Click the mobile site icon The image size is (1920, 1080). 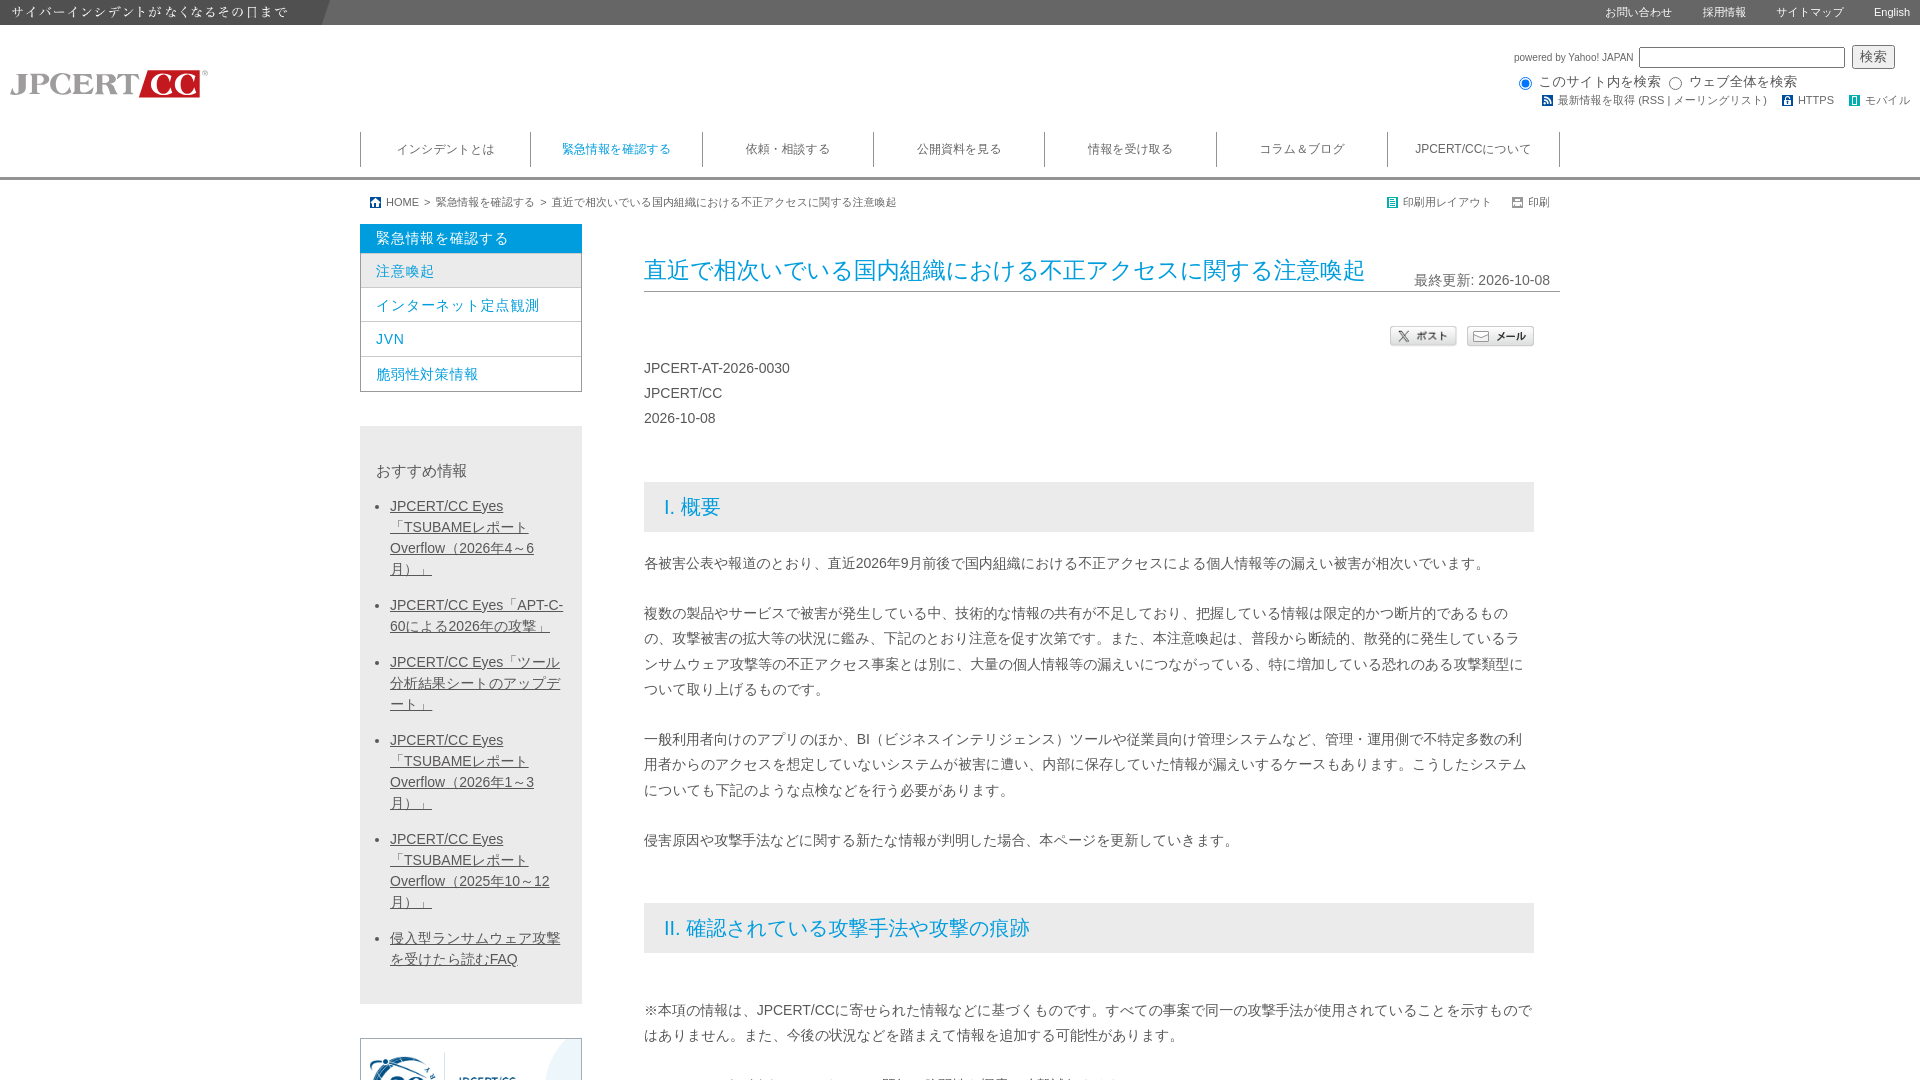click(1854, 101)
